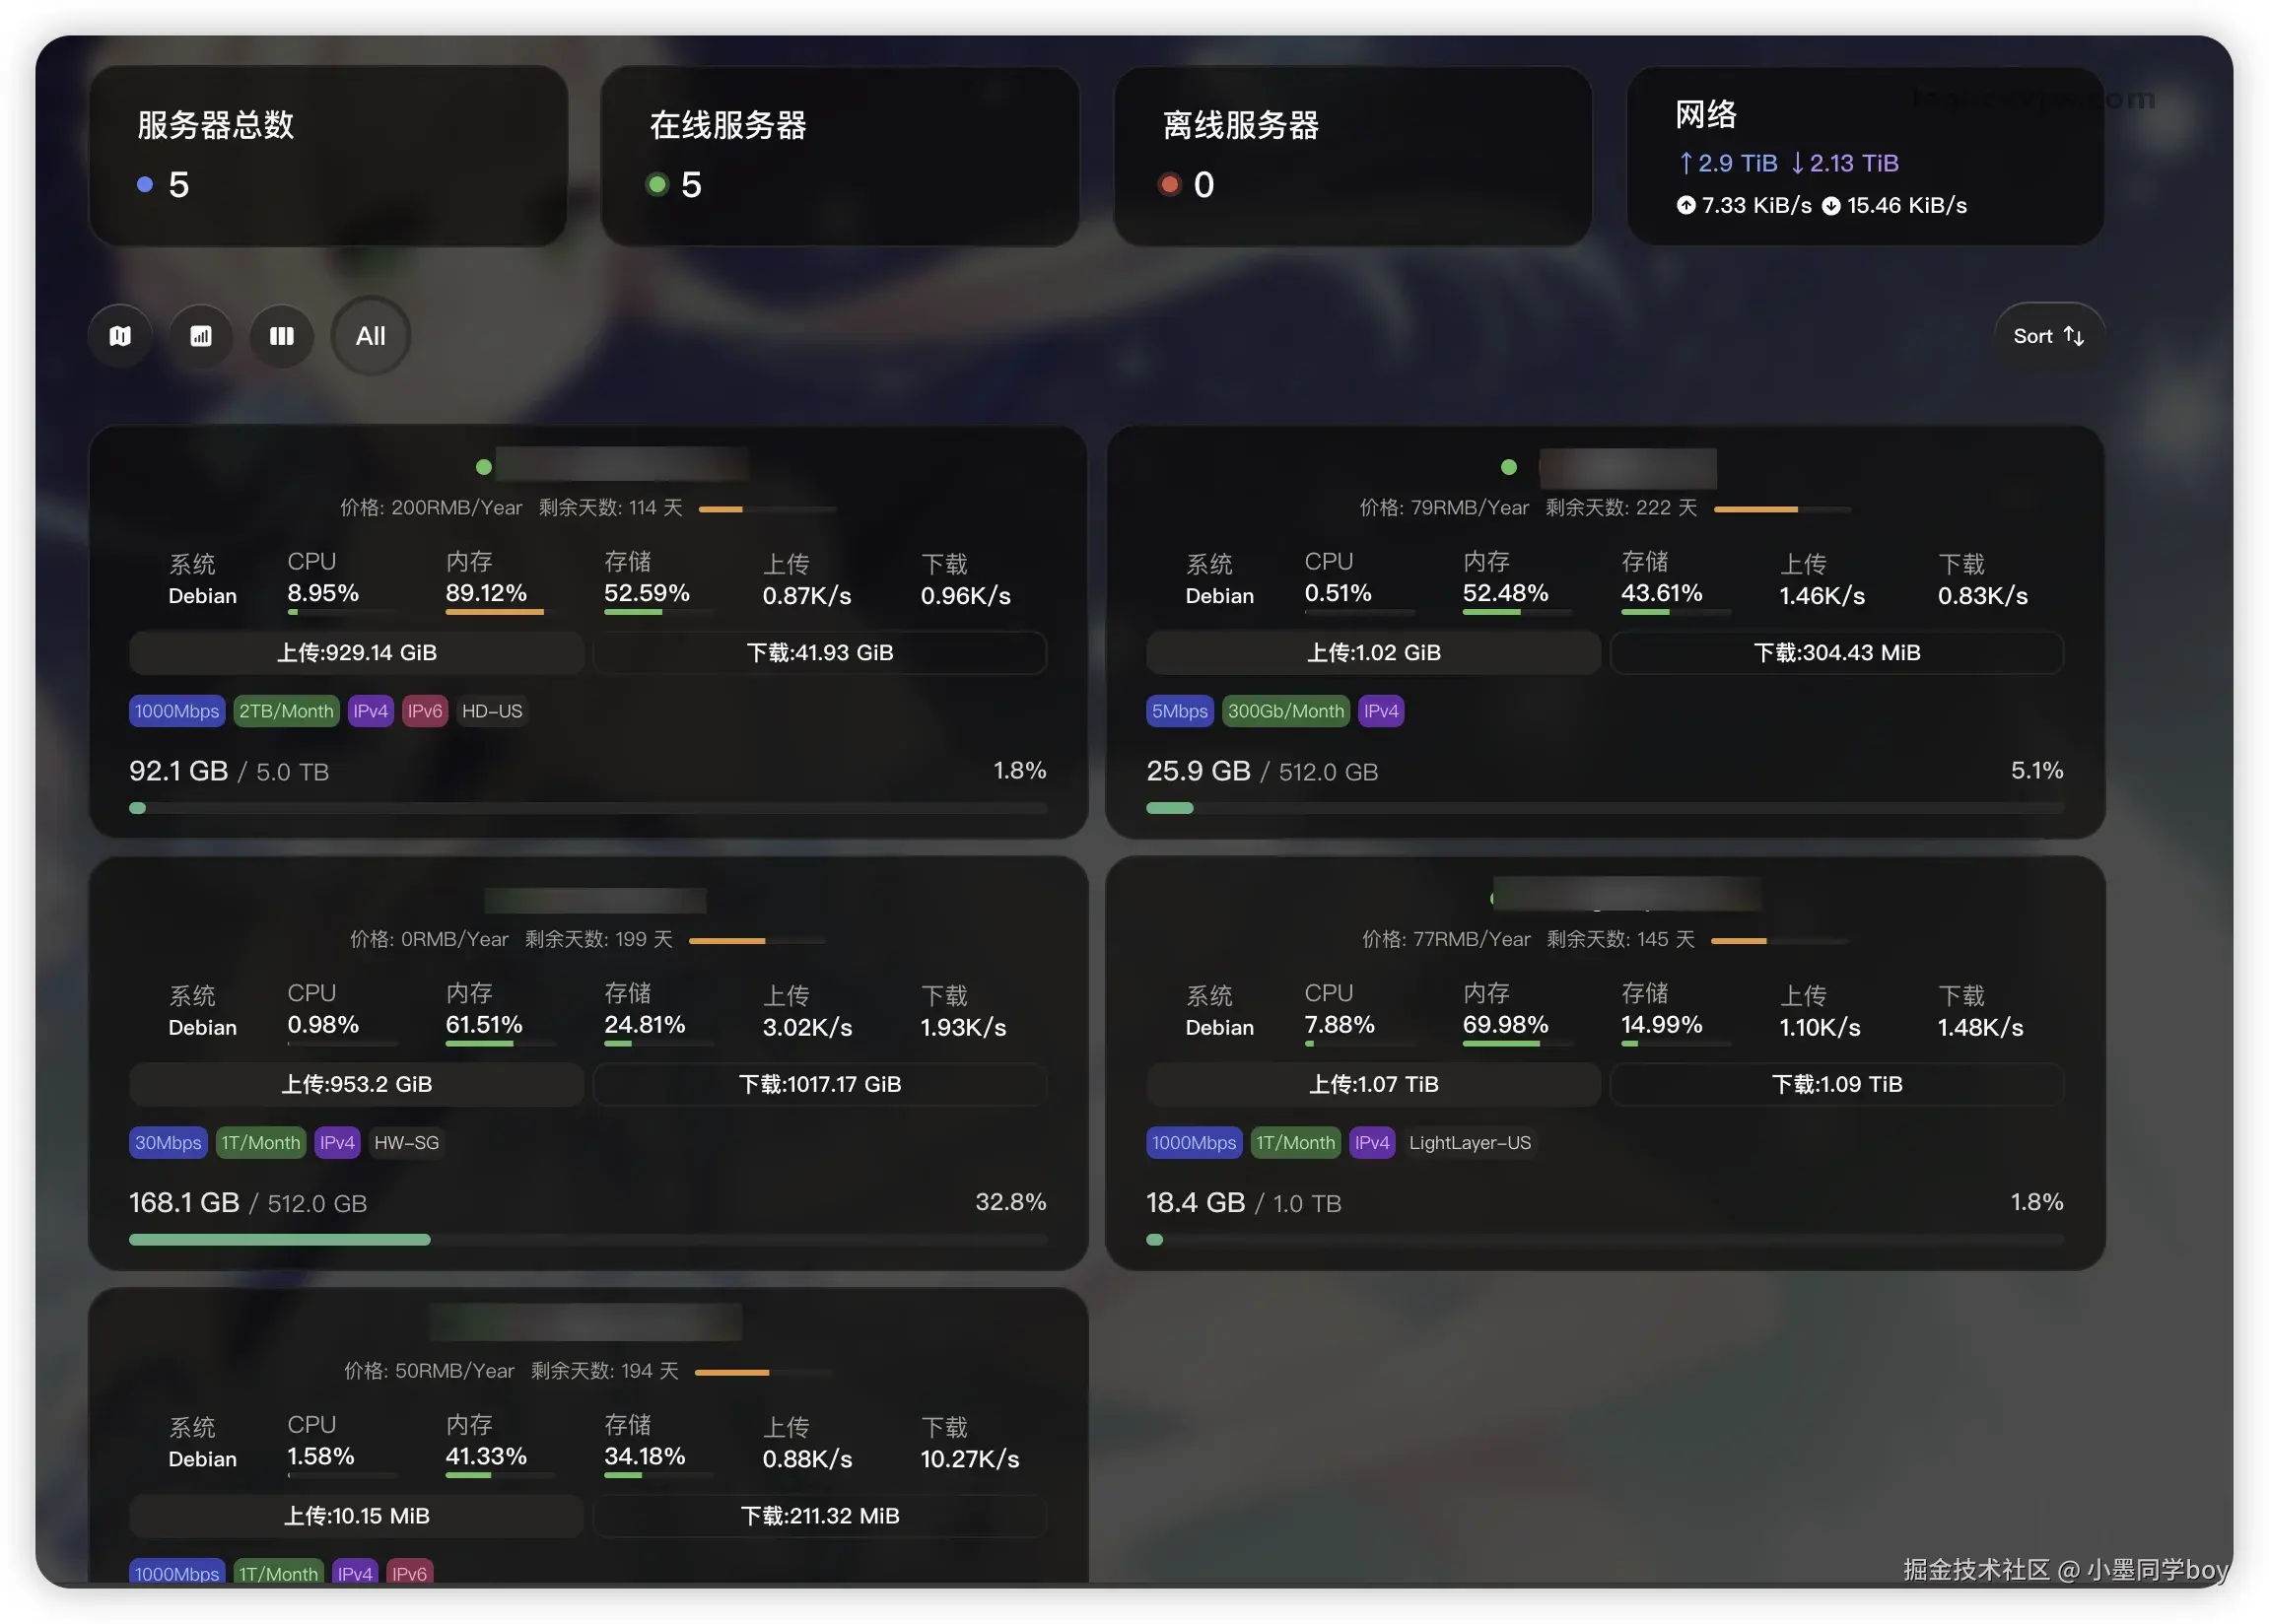Click the 上传:1.07 TiB total upload box
The width and height of the screenshot is (2269, 1624).
1374,1085
